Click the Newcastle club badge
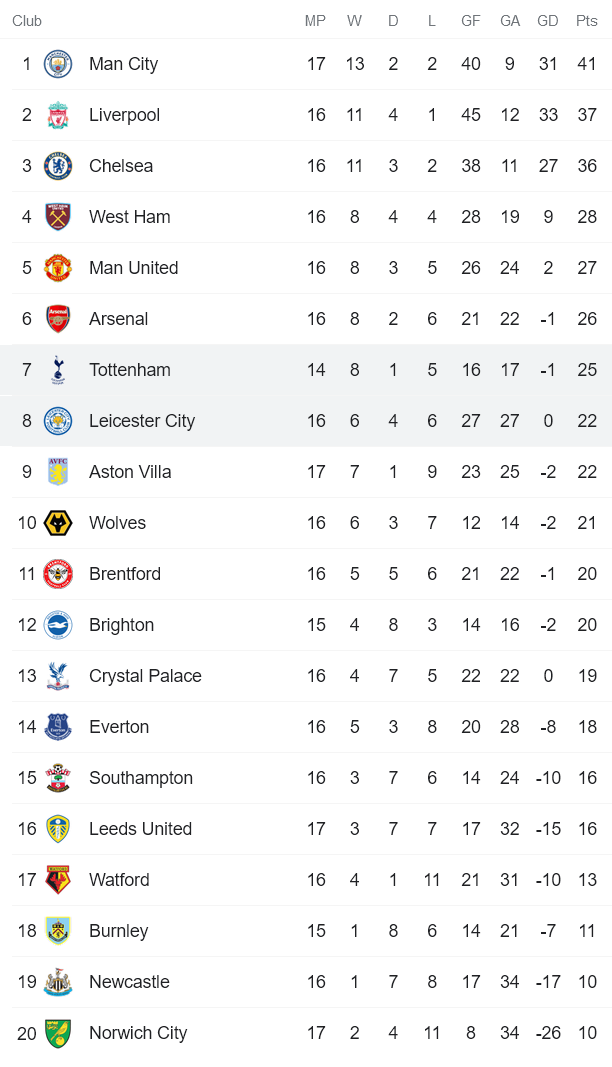The image size is (612, 1067). pyautogui.click(x=58, y=982)
